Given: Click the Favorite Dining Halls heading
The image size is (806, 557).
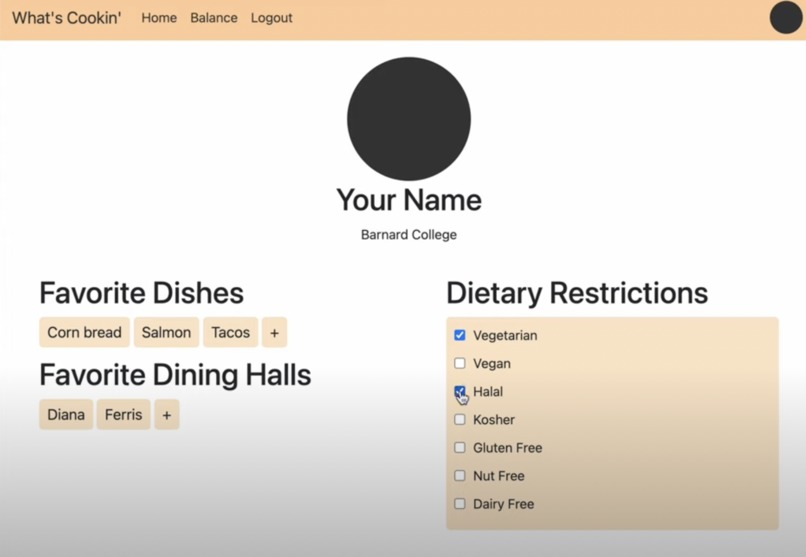Looking at the screenshot, I should 175,375.
